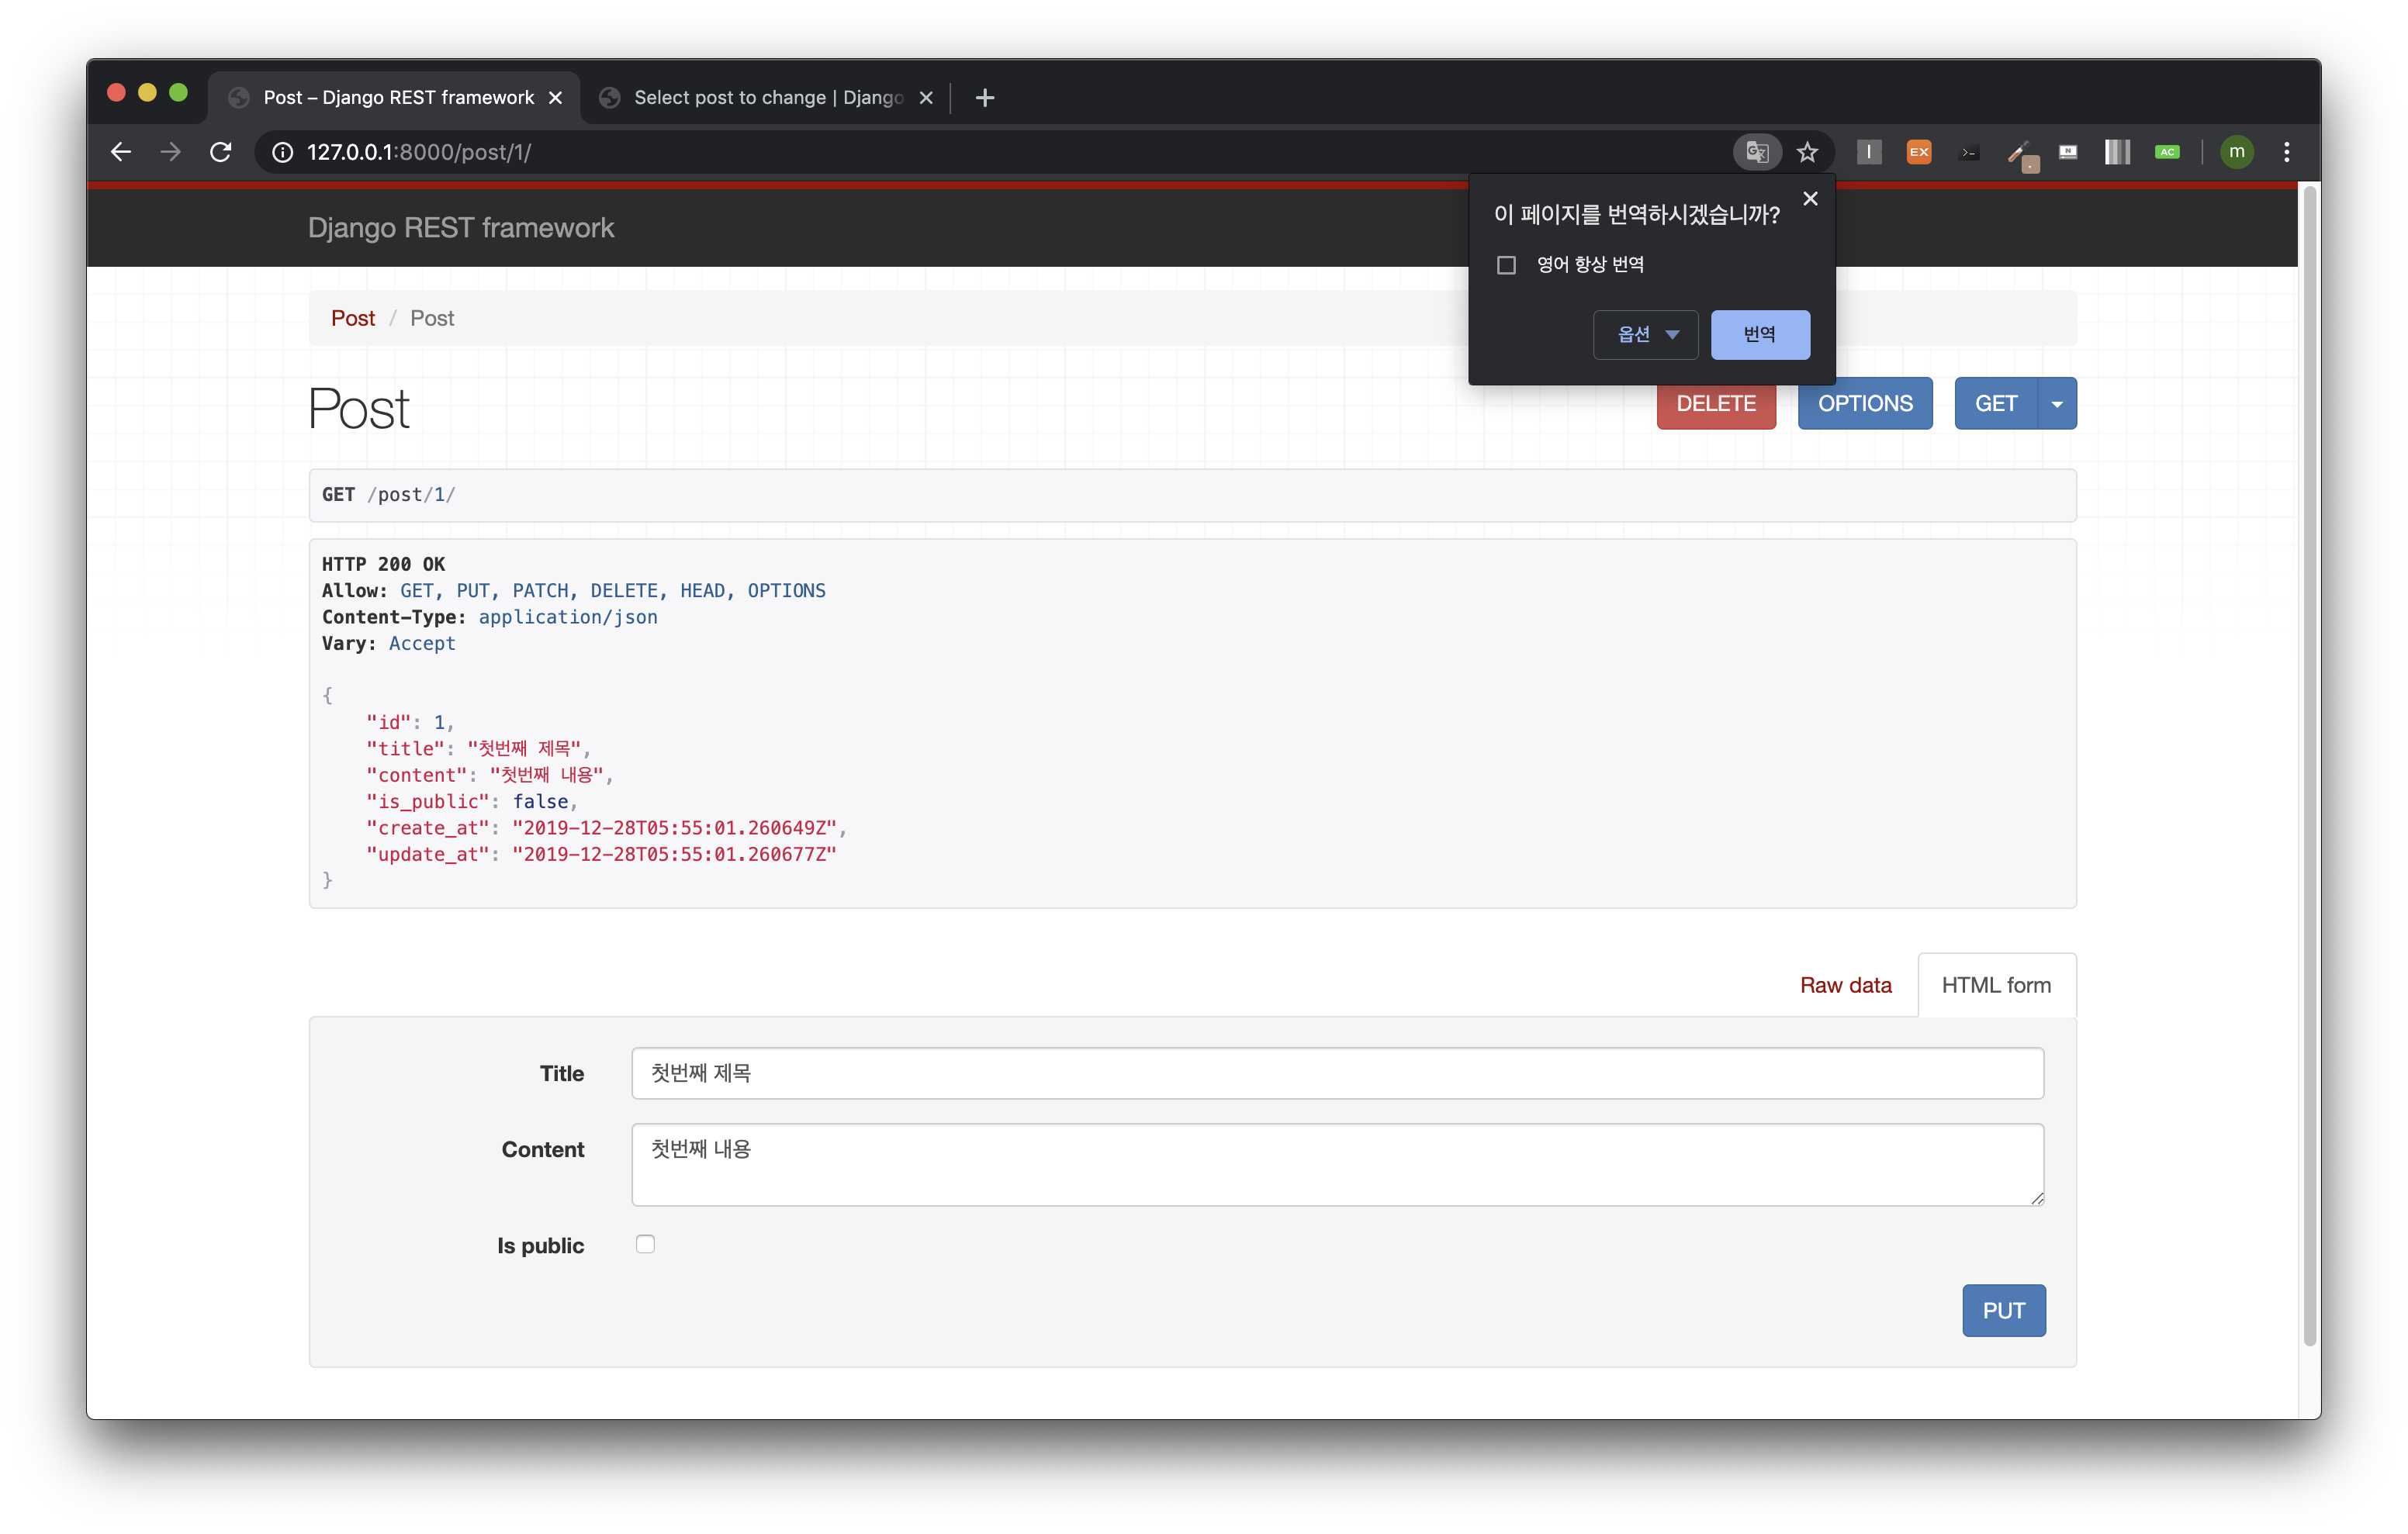Click the Post breadcrumb link
This screenshot has height=1534, width=2408.
pos(352,318)
